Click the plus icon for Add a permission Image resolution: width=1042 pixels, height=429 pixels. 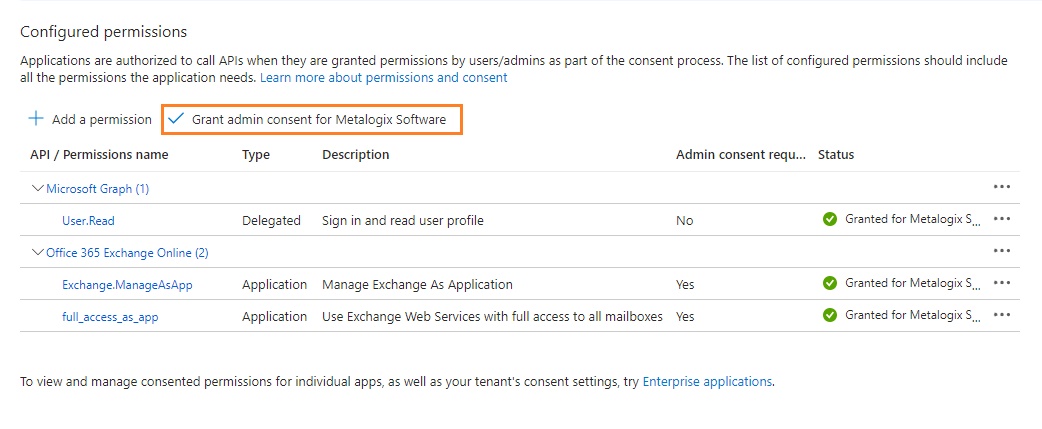(36, 119)
